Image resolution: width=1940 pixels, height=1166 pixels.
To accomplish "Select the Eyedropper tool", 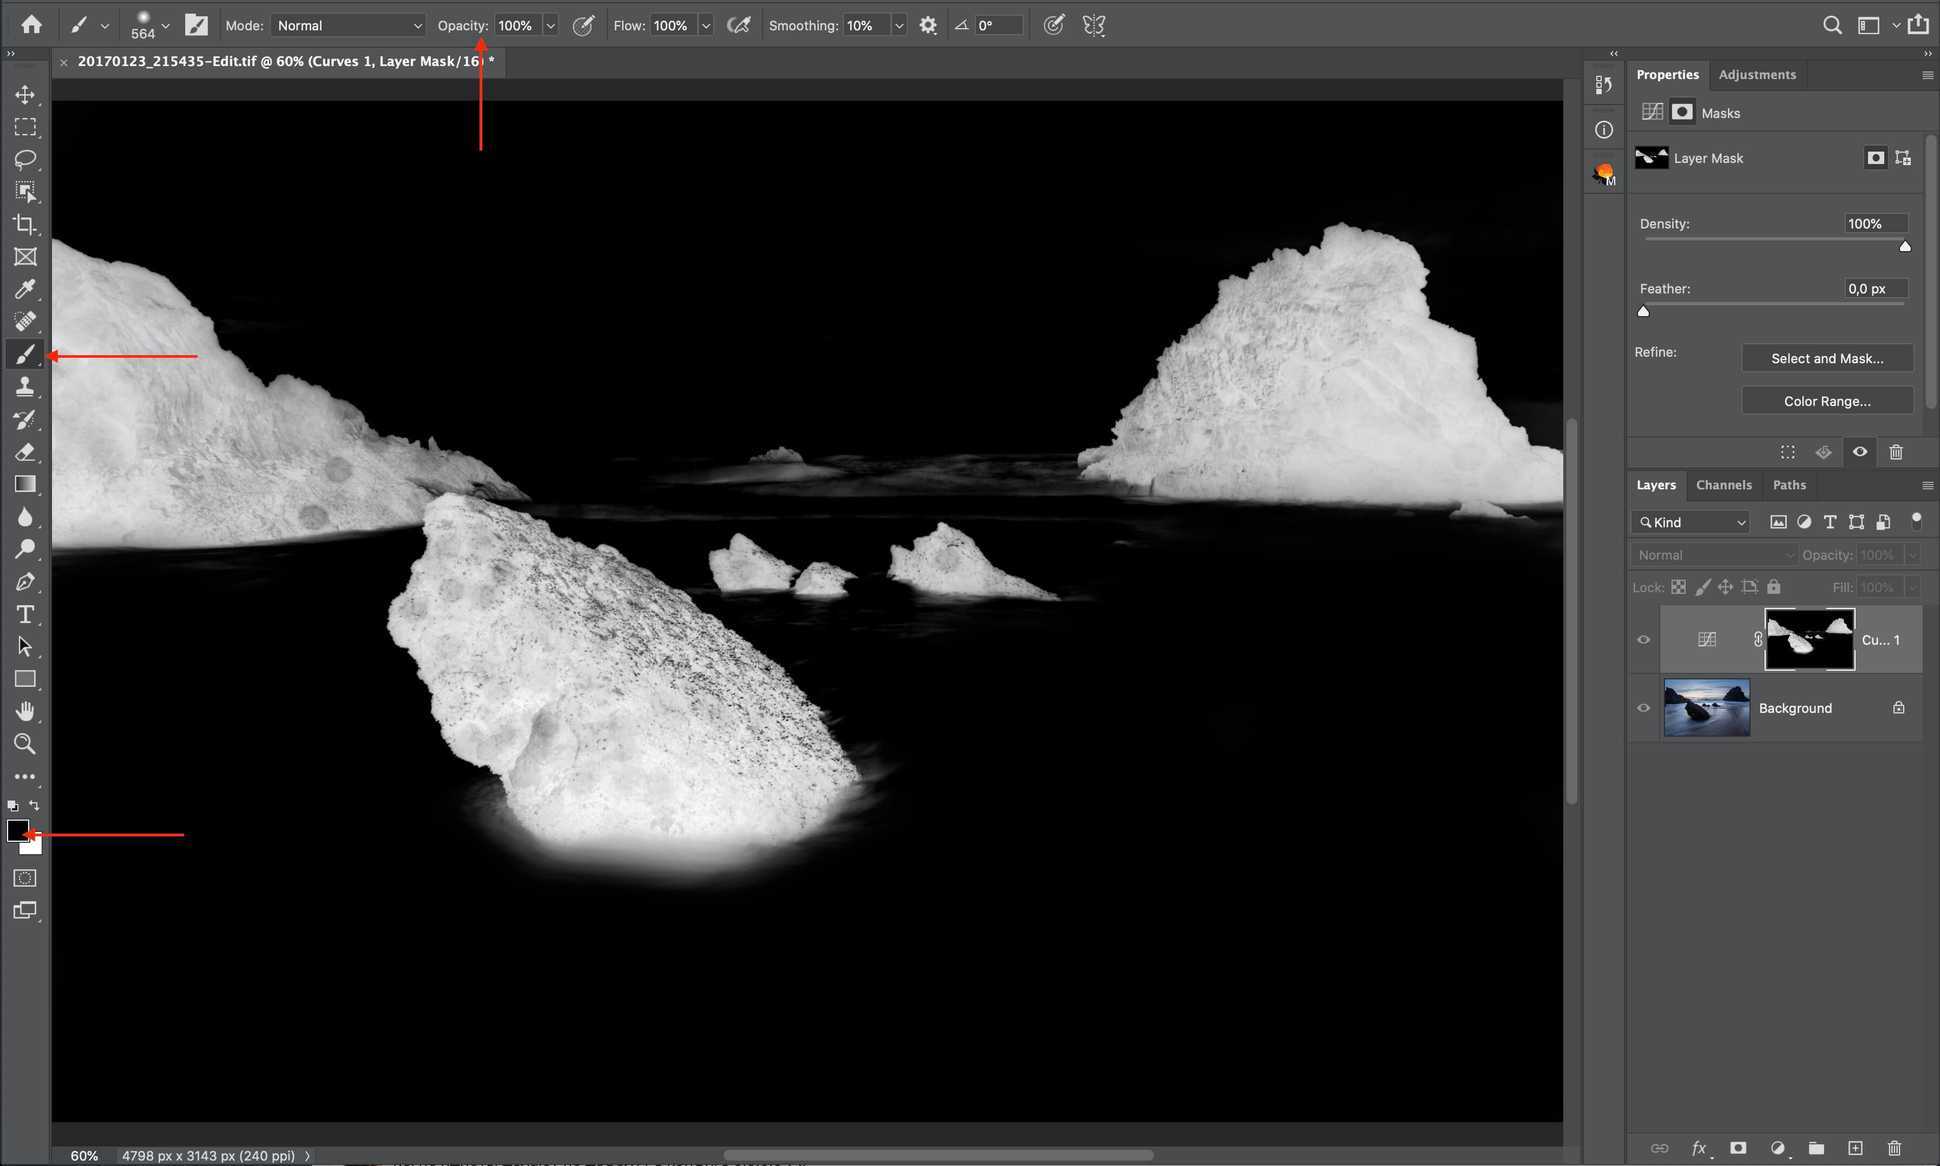I will click(25, 289).
